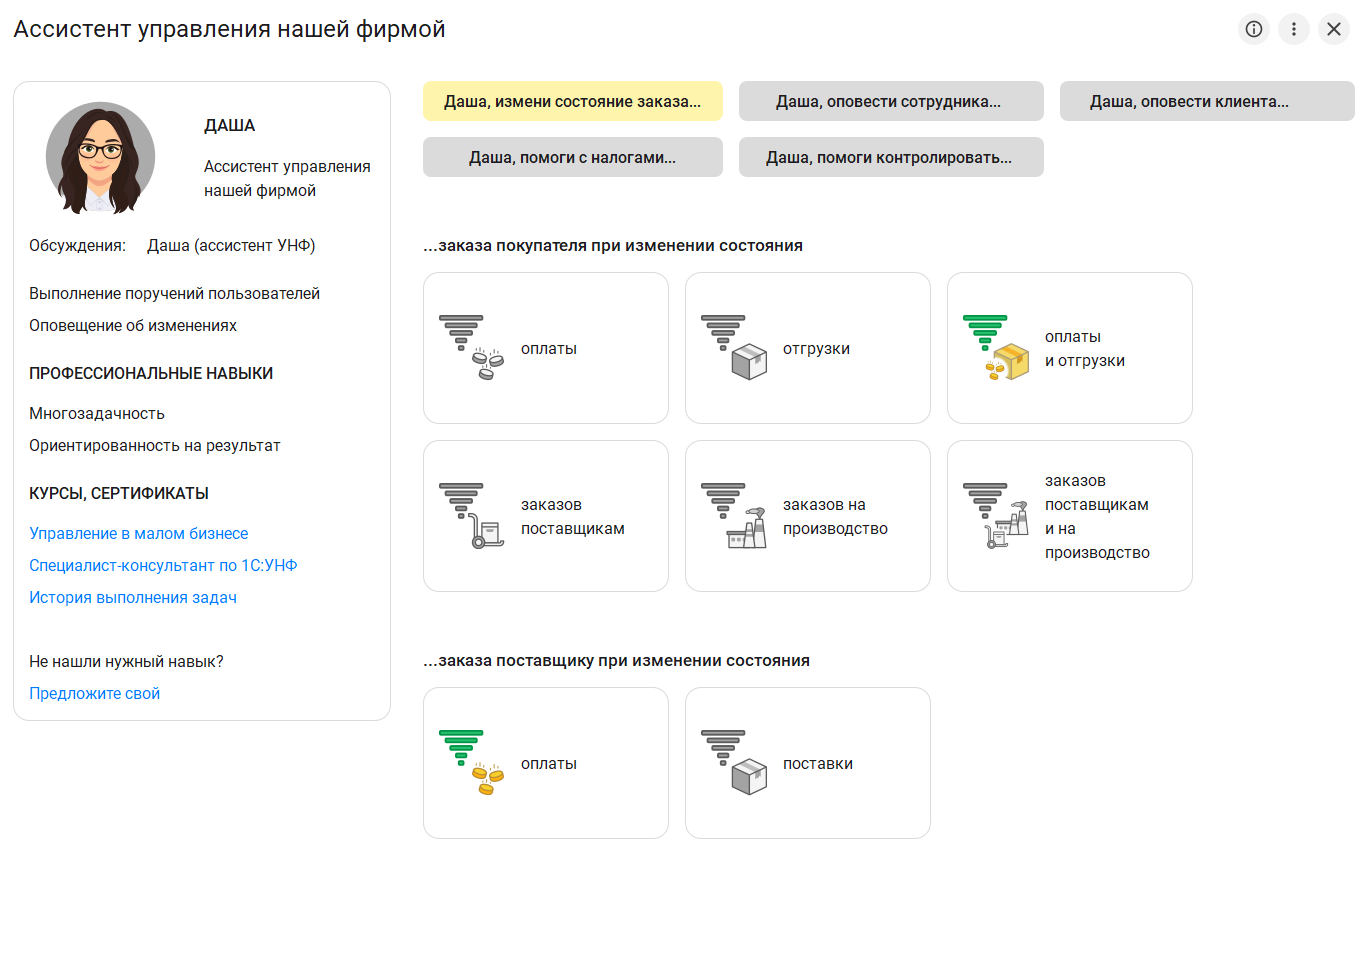Screen dimensions: 1362x954
Task: Click the supplier delivery box icon
Action: [x=733, y=763]
